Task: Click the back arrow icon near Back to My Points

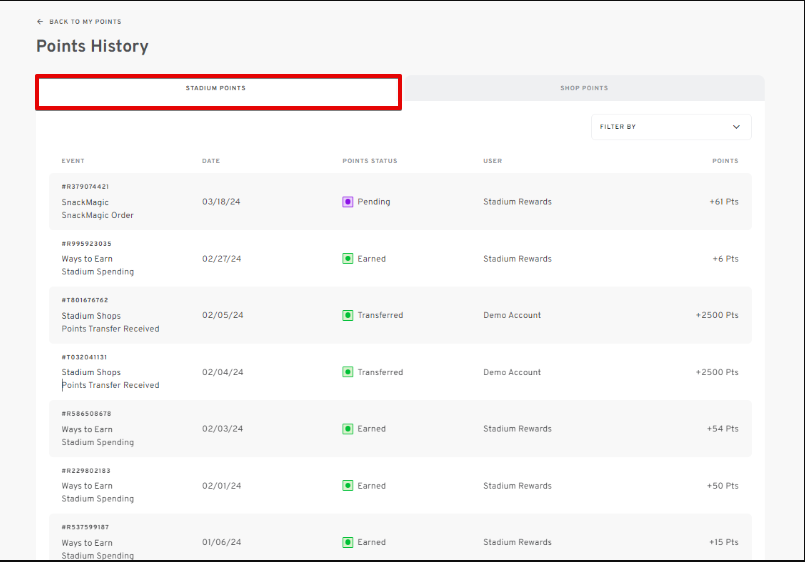Action: pyautogui.click(x=40, y=22)
